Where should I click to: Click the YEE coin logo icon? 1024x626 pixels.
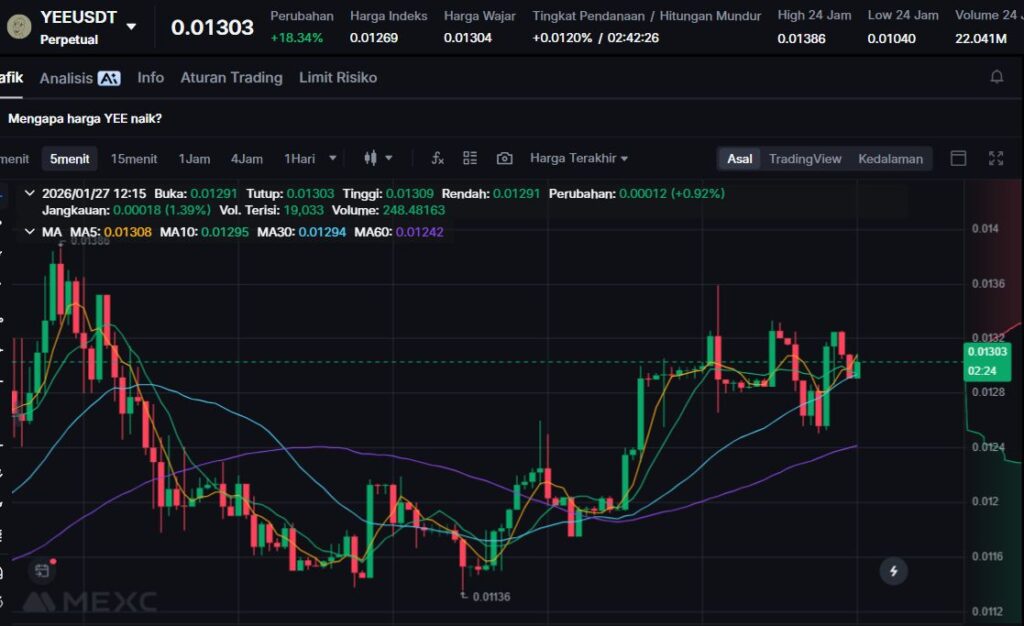[17, 26]
